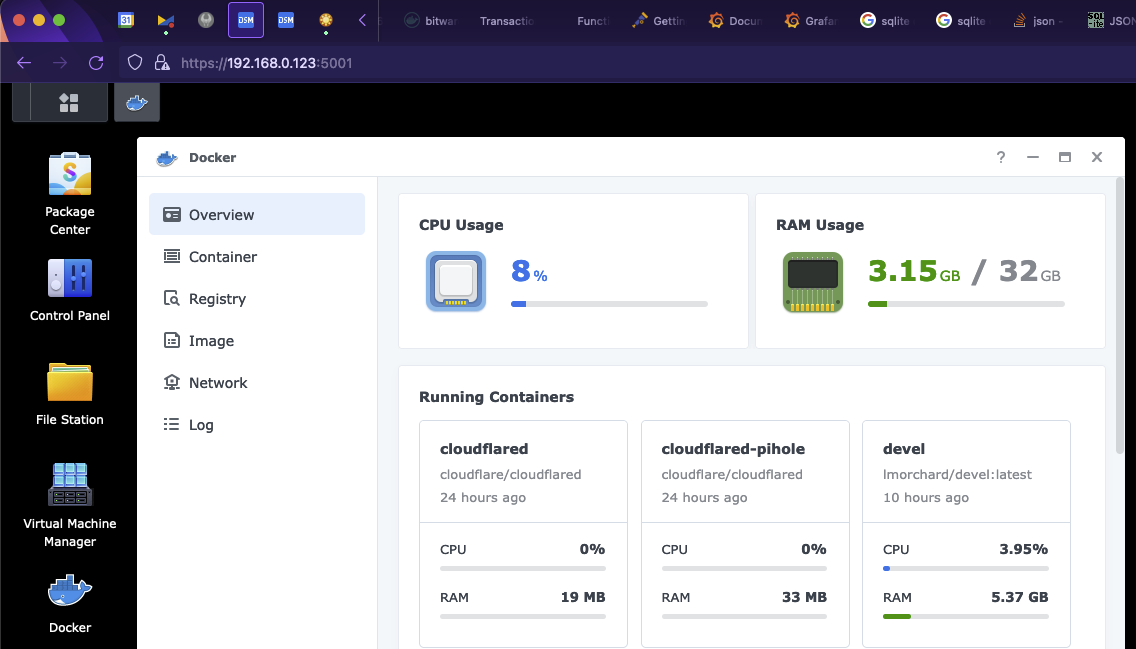Go back using browser back arrow

24,63
